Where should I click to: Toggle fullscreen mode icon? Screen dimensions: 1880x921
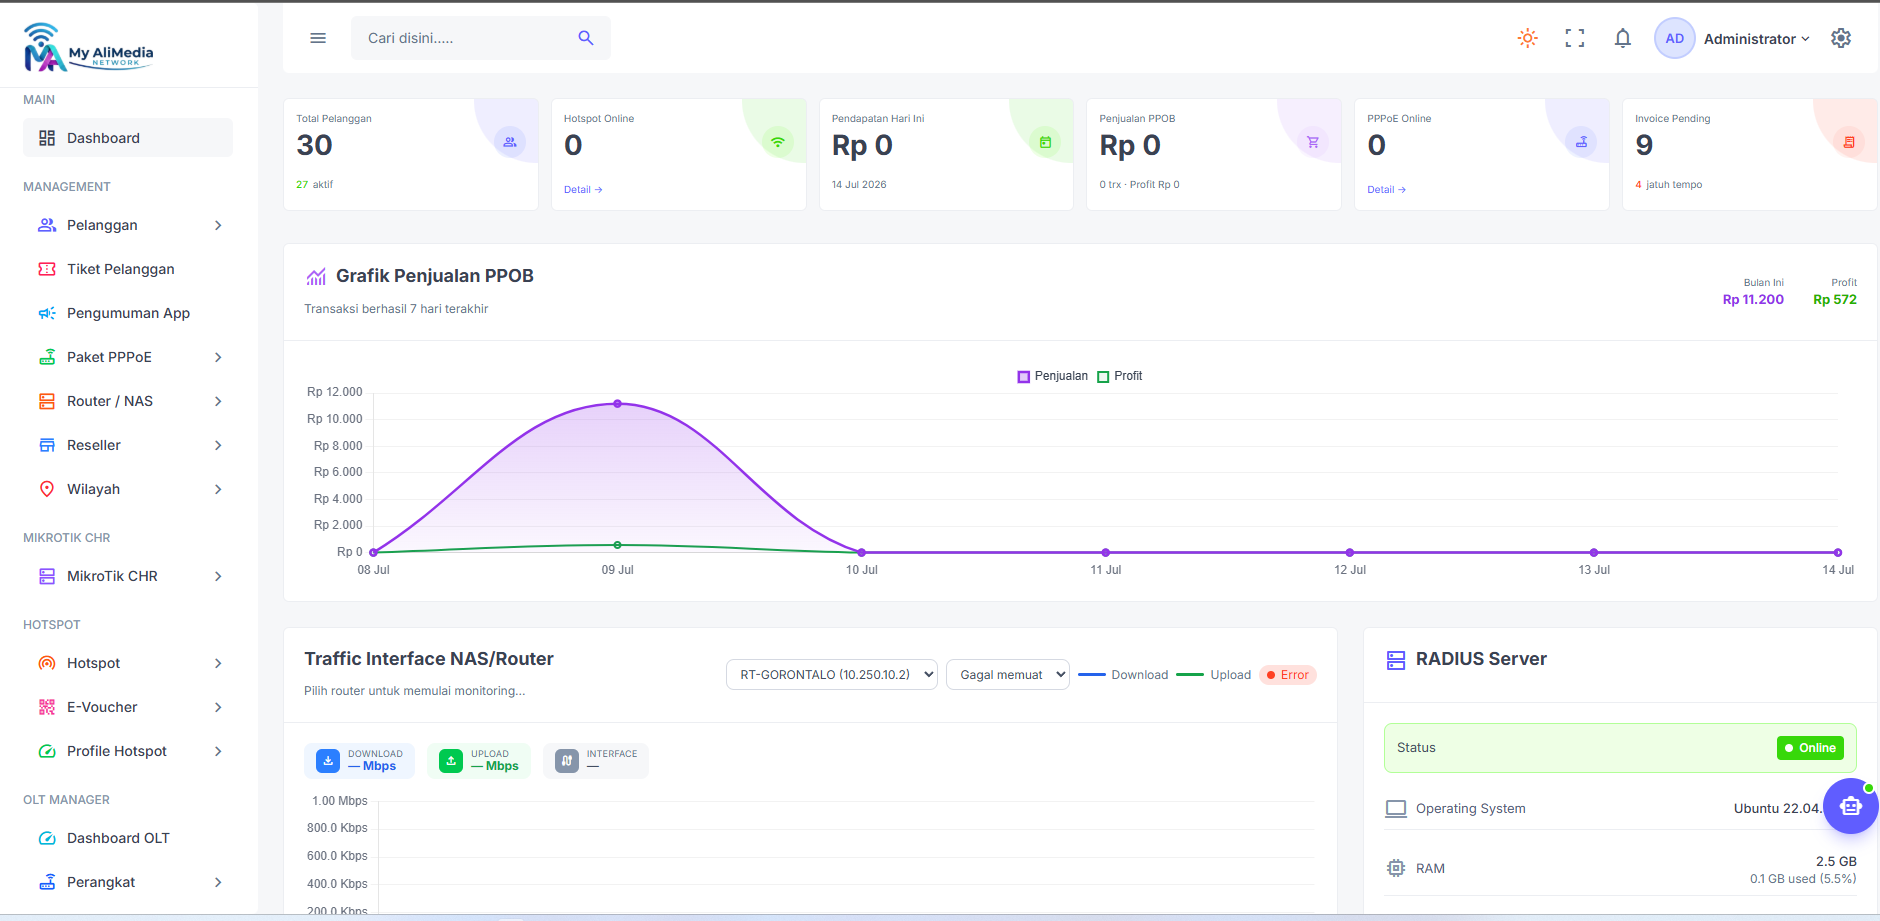coord(1575,38)
